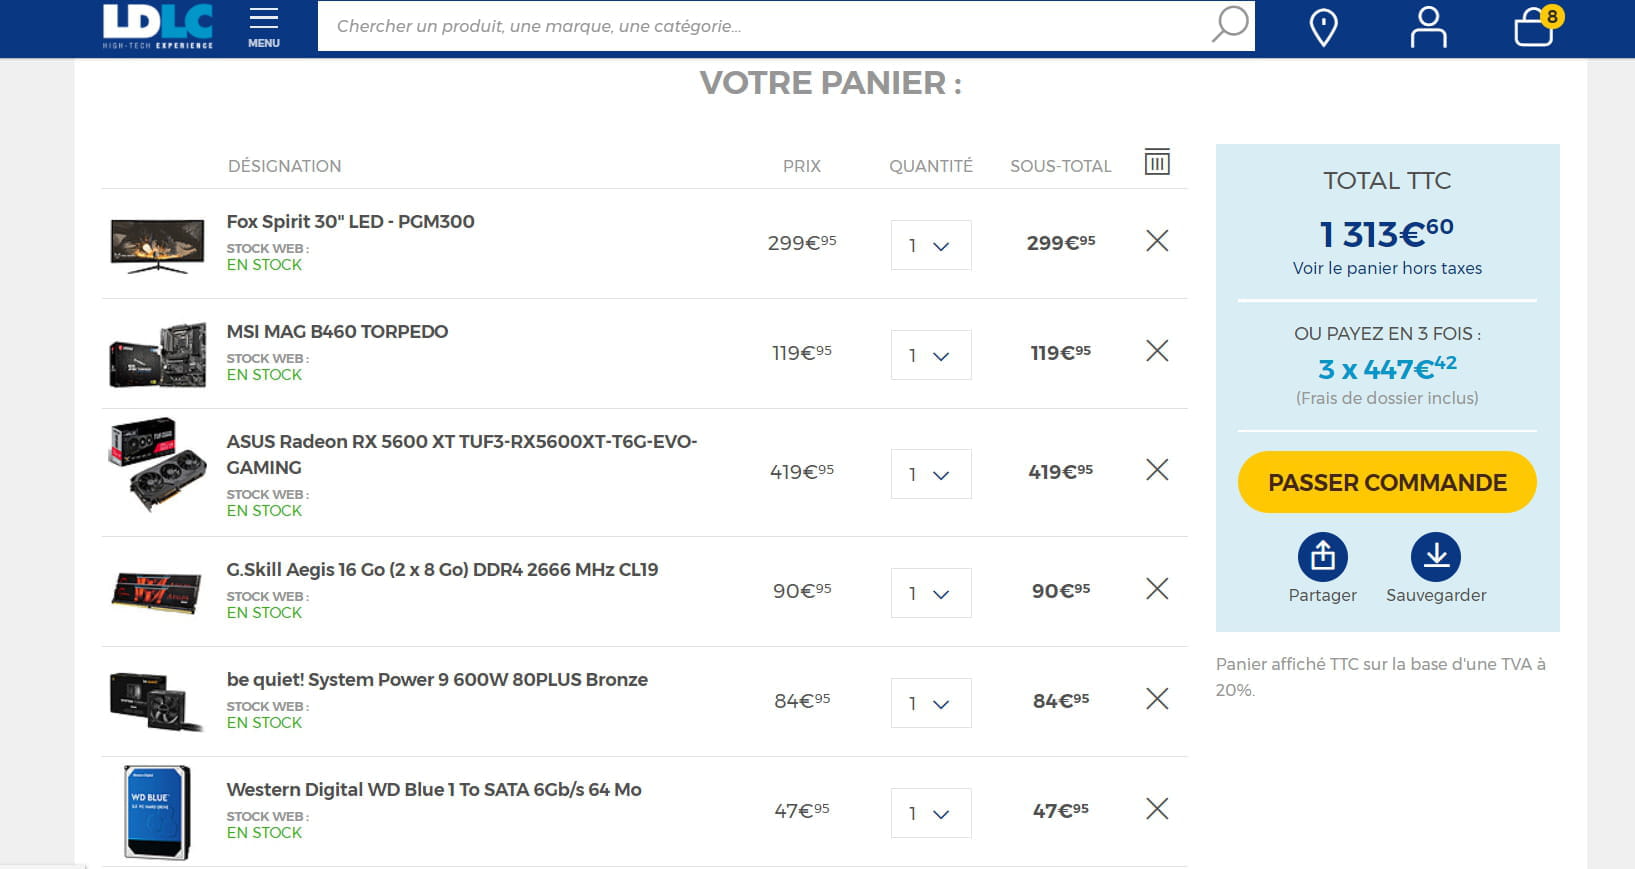Screen dimensions: 1635x869
Task: Click the QUANTITÉ column header
Action: coord(931,166)
